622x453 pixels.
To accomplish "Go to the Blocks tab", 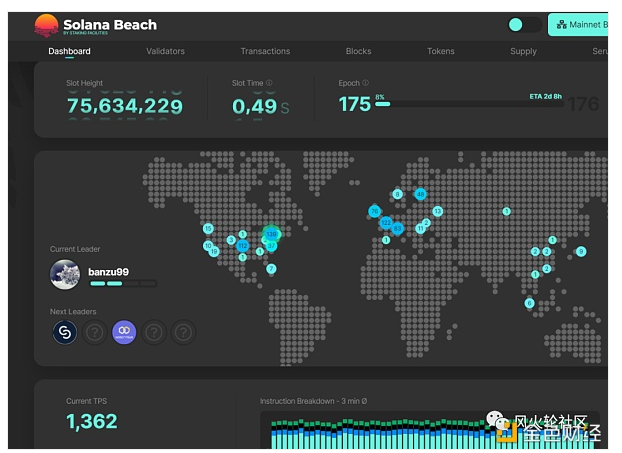I will (x=358, y=51).
